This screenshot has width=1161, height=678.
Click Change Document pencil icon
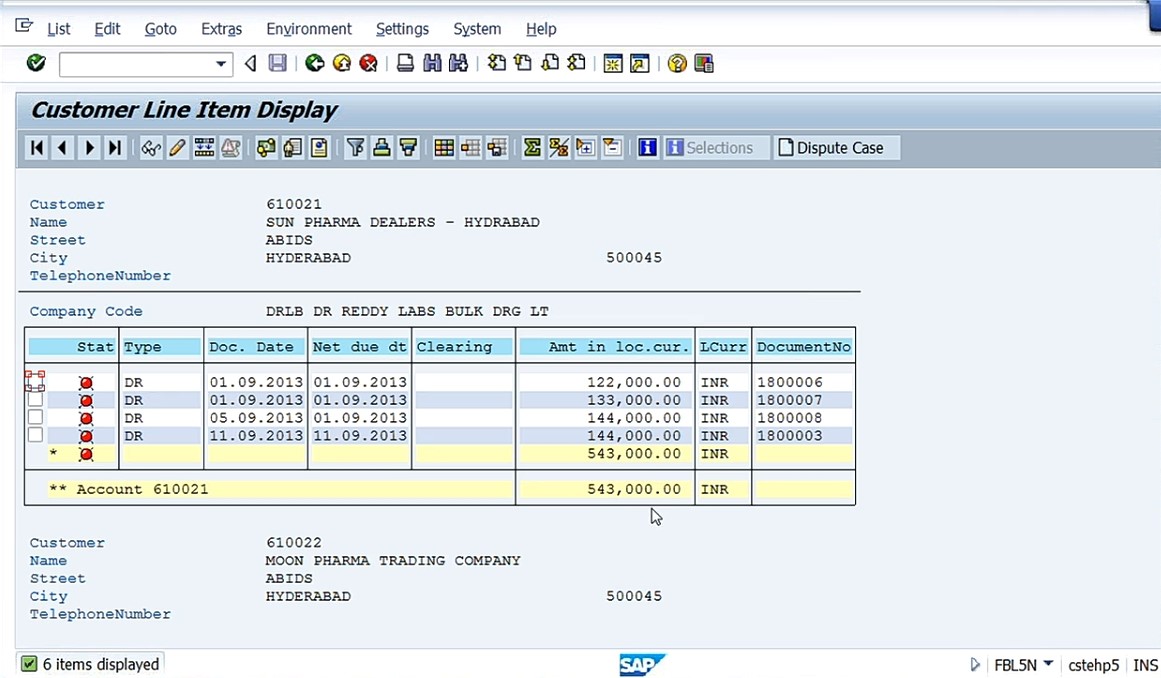click(177, 147)
